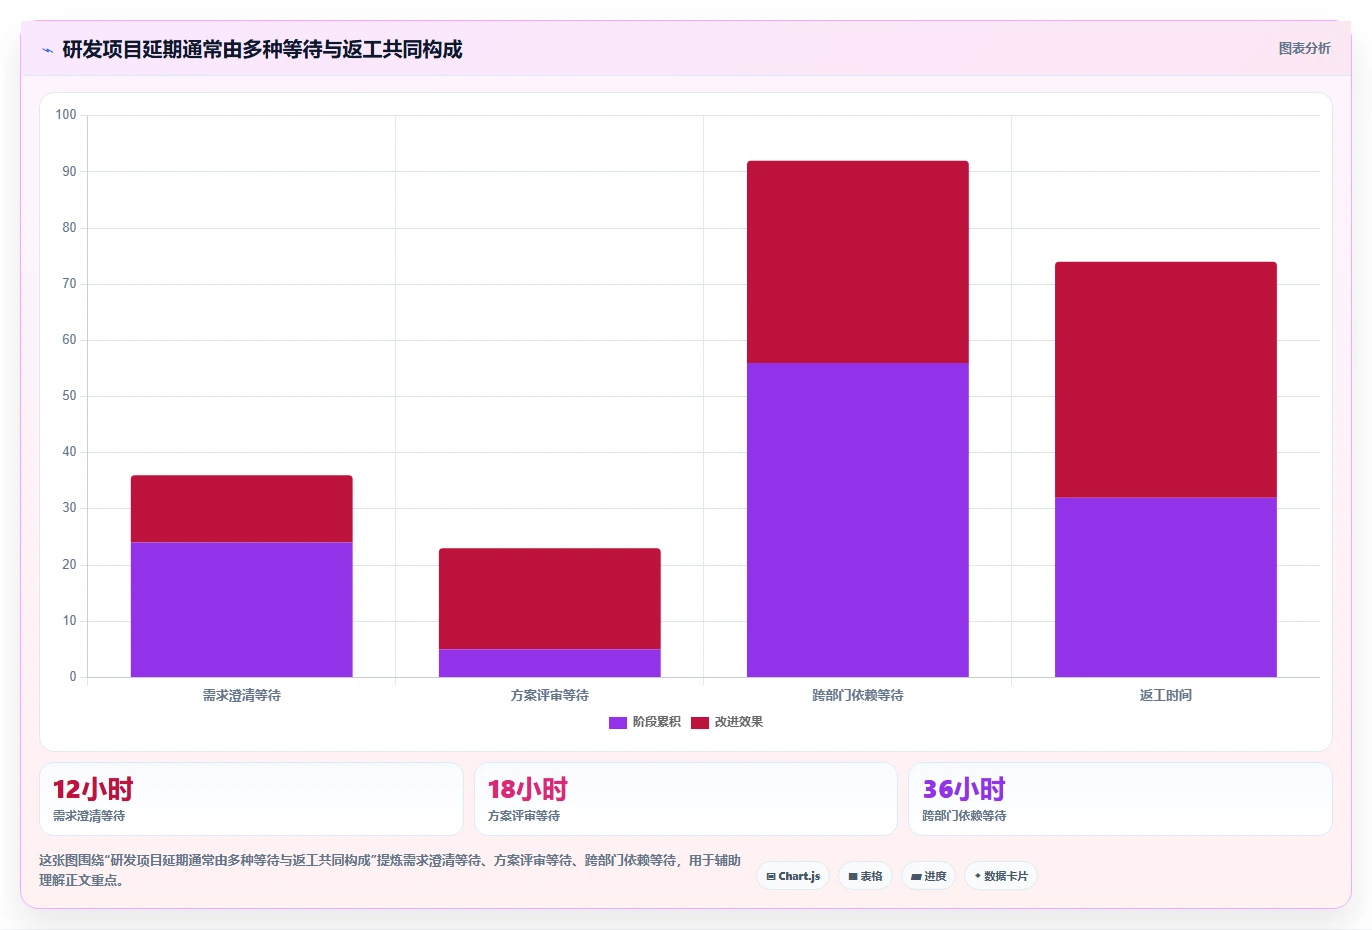The image size is (1372, 930).
Task: Toggle the 阶段累积 legend swatch
Action: 618,722
